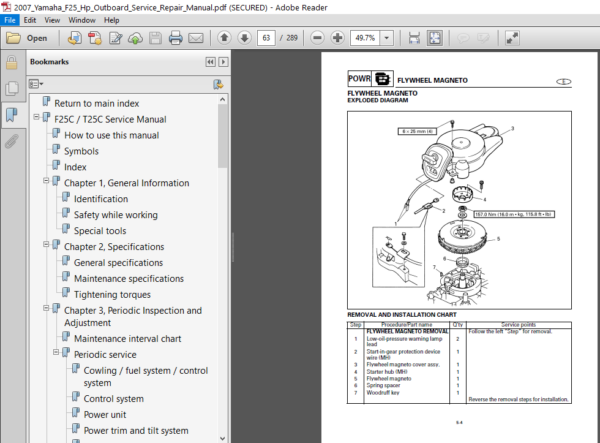
Task: Click the create PDF online icon
Action: [75, 38]
